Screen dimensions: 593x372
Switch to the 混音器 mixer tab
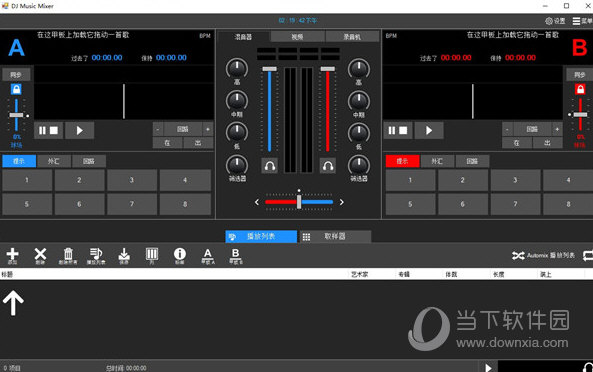[243, 37]
